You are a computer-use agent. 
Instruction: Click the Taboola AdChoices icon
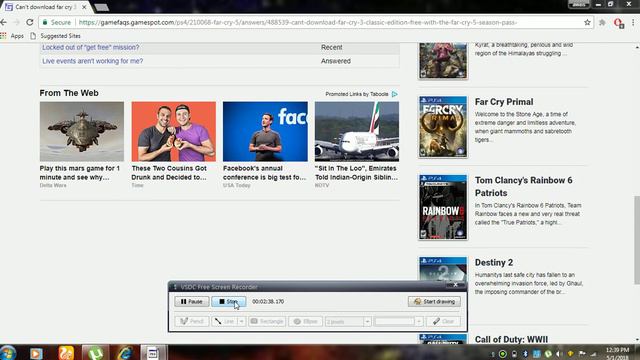point(395,94)
